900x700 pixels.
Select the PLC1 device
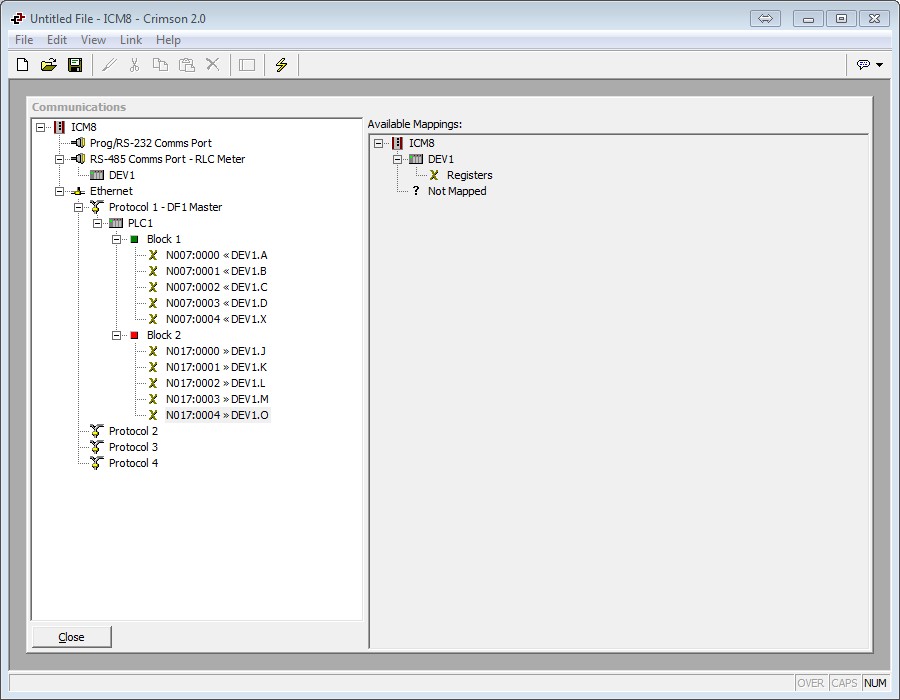click(140, 223)
